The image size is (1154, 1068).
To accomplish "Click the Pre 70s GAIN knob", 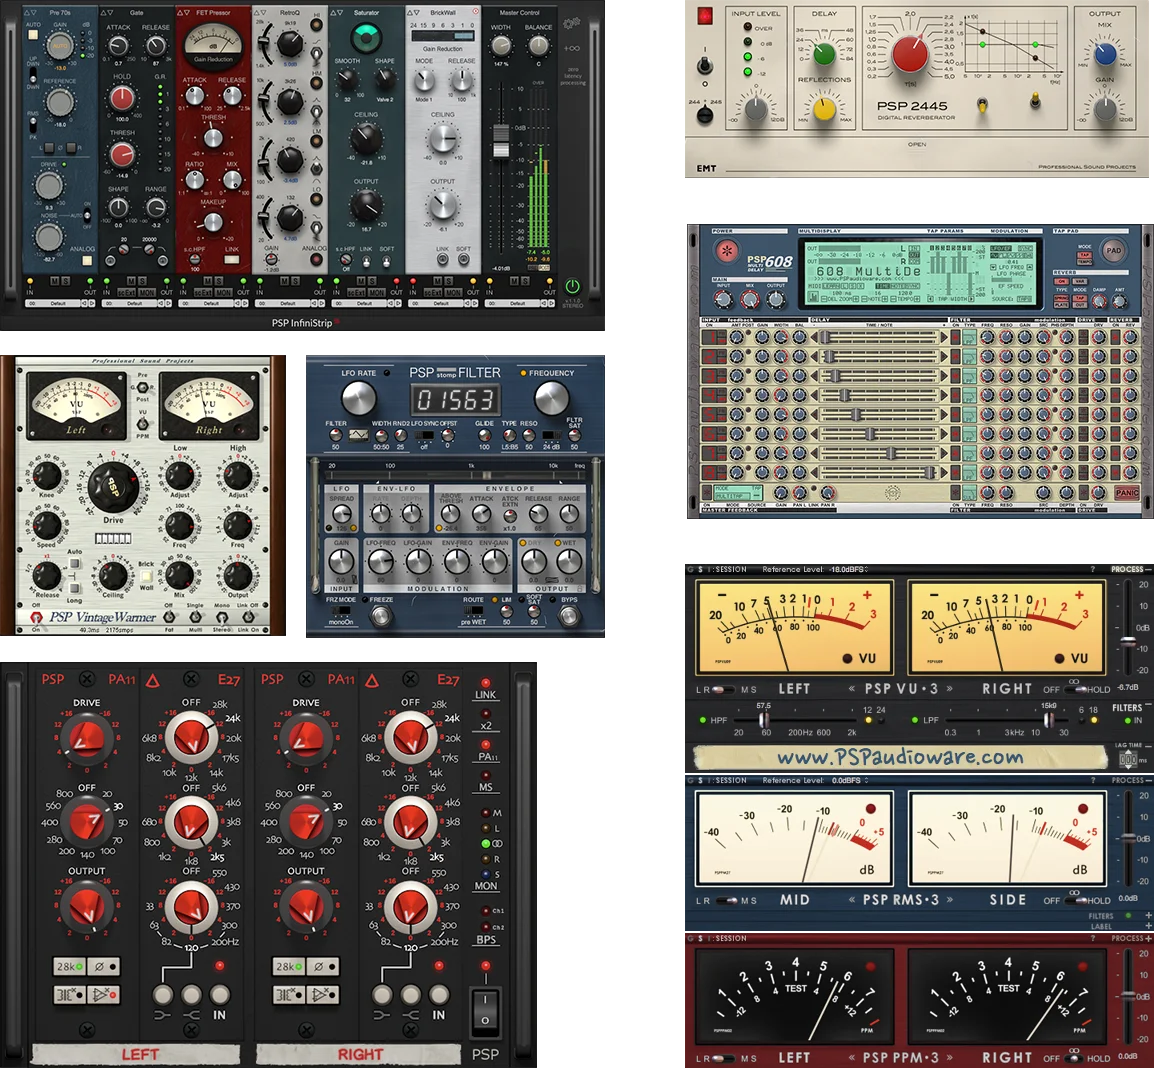I will [60, 46].
